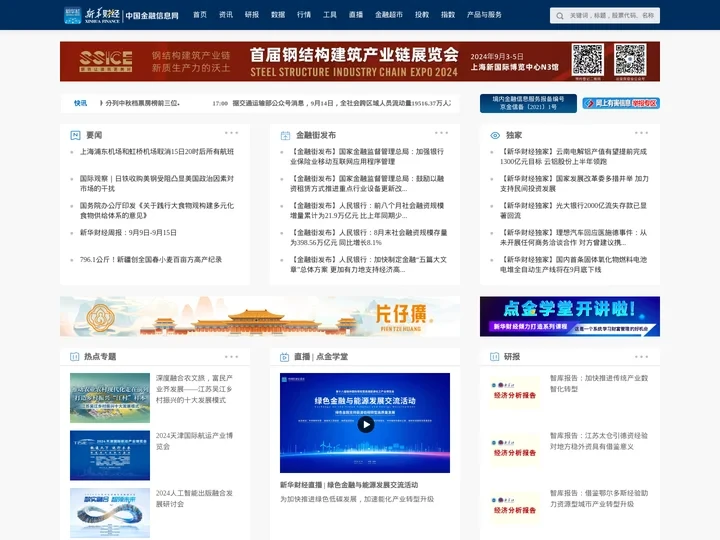The height and width of the screenshot is (540, 720).
Task: Open 8月末社会融资规模存量 article
Action: [x=368, y=237]
